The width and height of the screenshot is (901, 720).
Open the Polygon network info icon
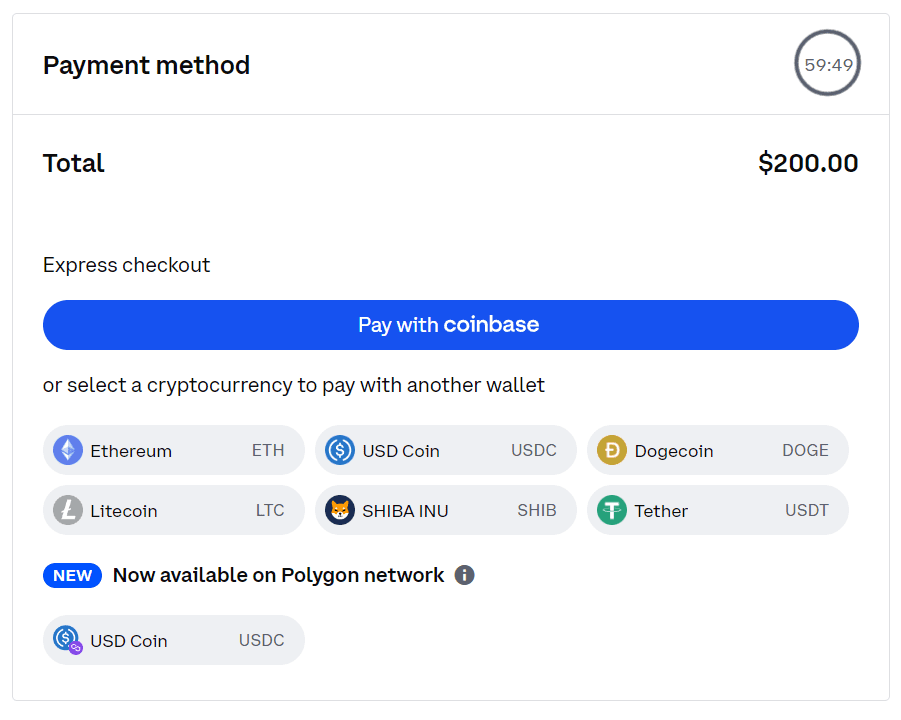464,575
